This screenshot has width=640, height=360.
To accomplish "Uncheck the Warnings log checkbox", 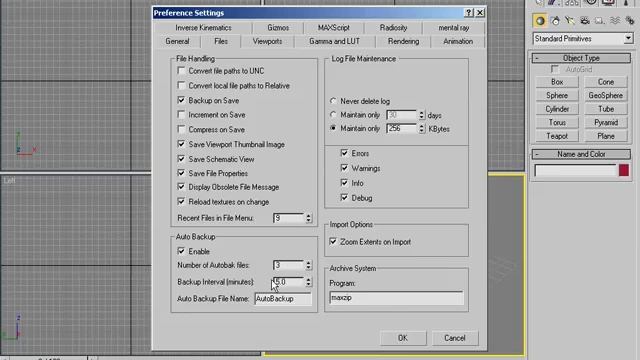I will (344, 168).
